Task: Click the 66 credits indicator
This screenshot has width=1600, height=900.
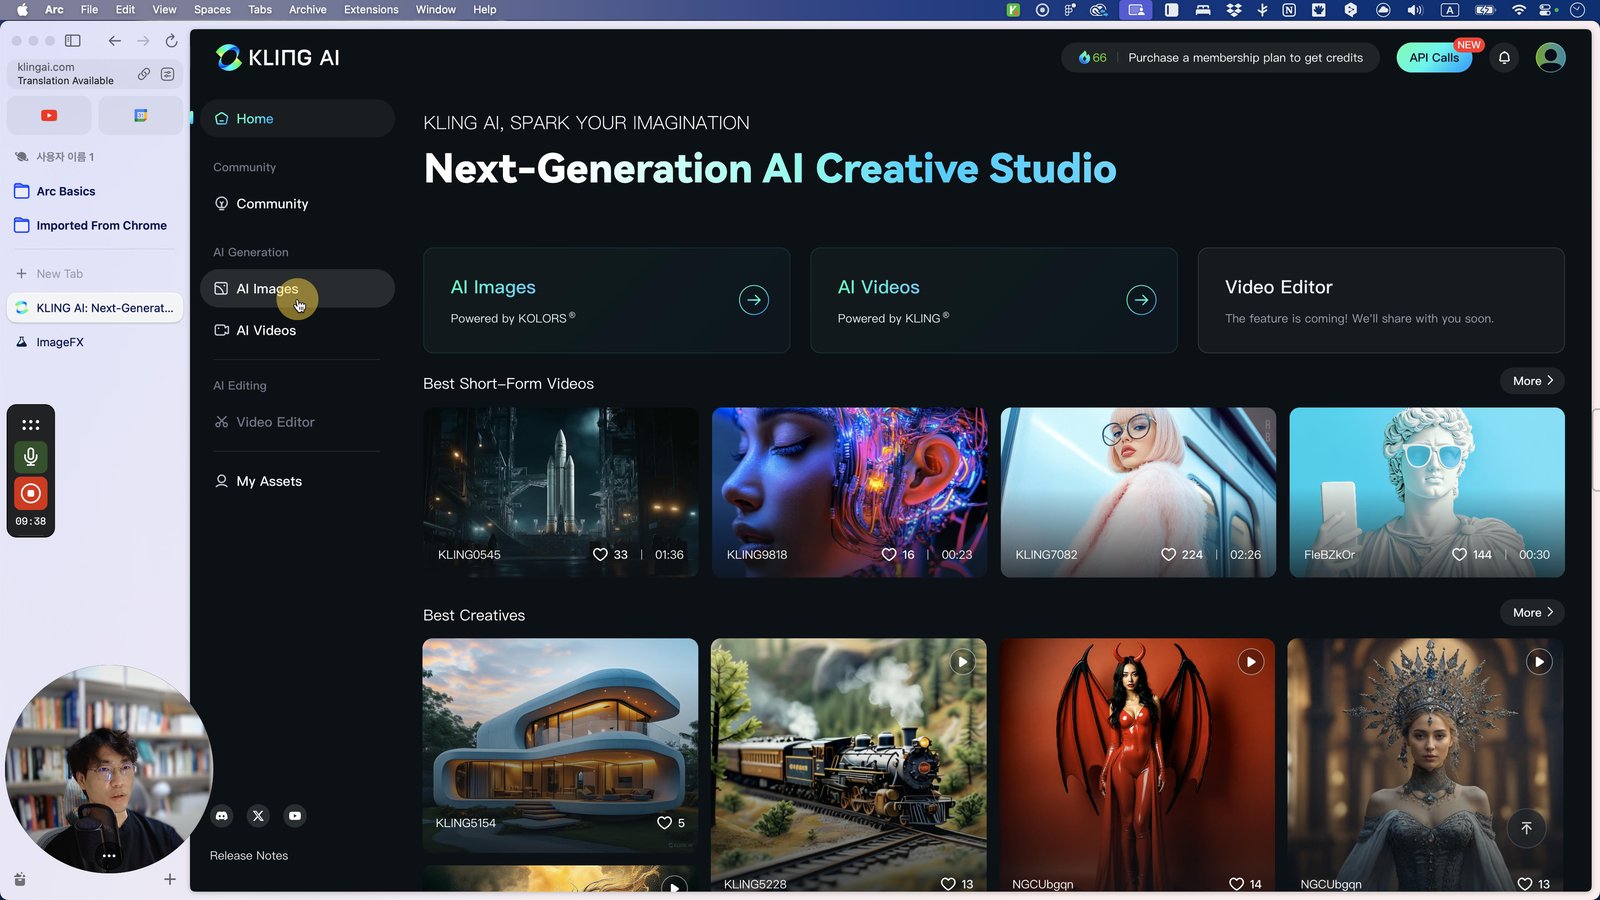Action: [1093, 58]
